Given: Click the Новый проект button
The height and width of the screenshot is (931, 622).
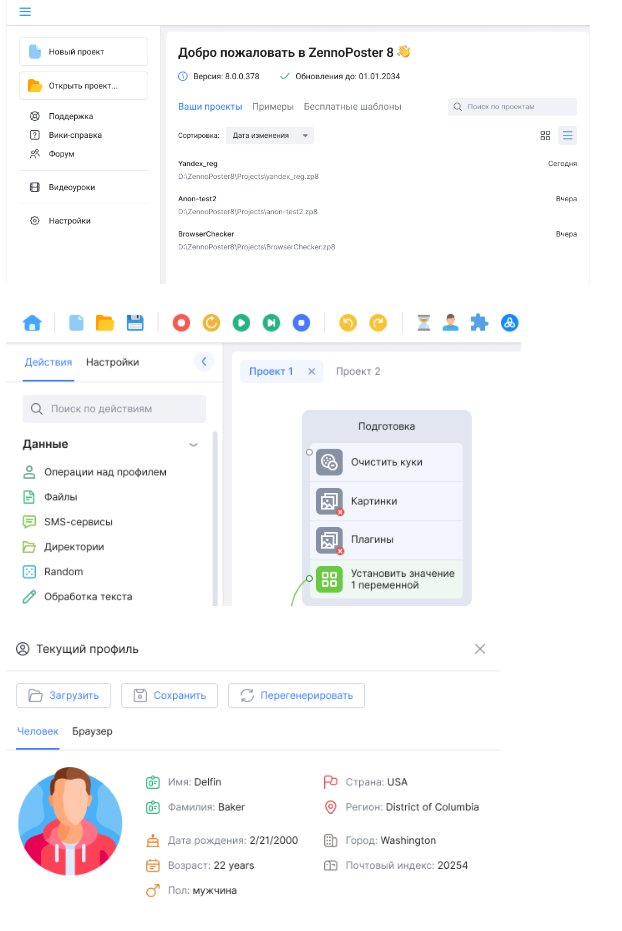Looking at the screenshot, I should (x=83, y=52).
